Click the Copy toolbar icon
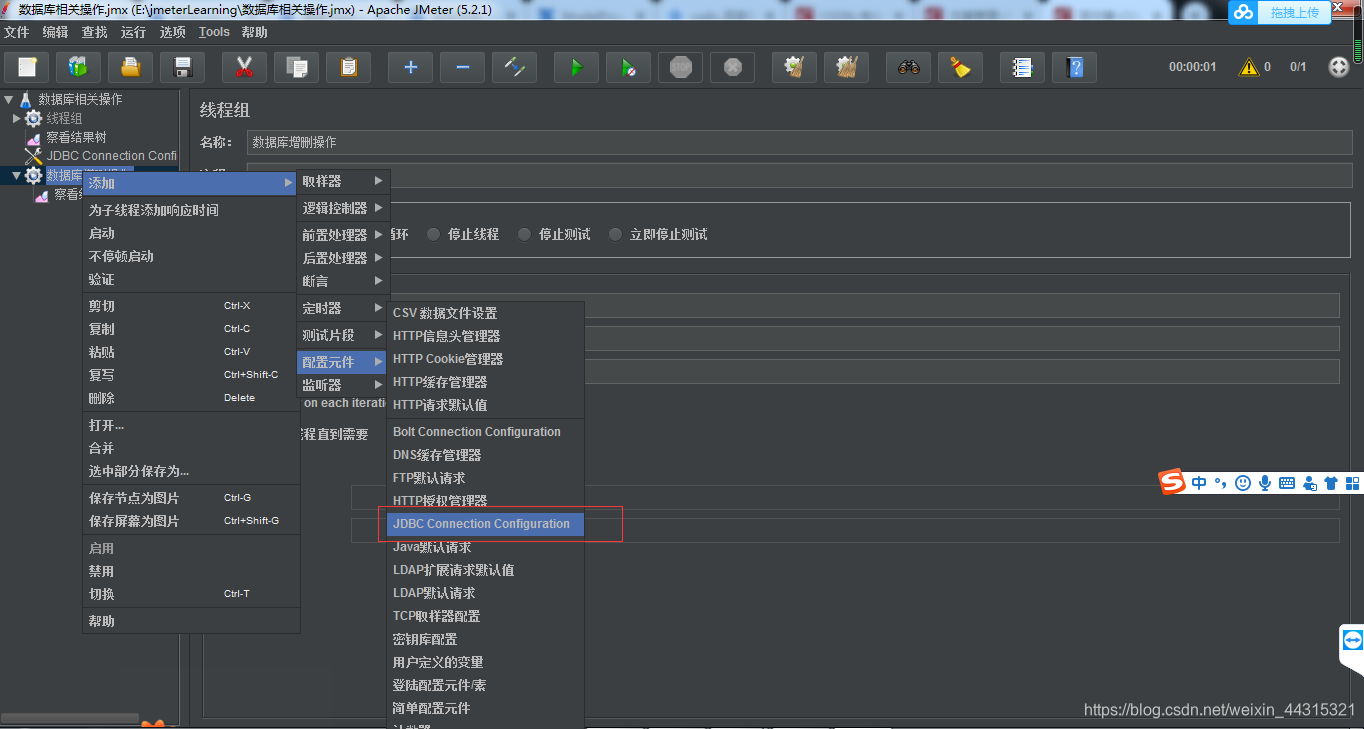 click(296, 67)
